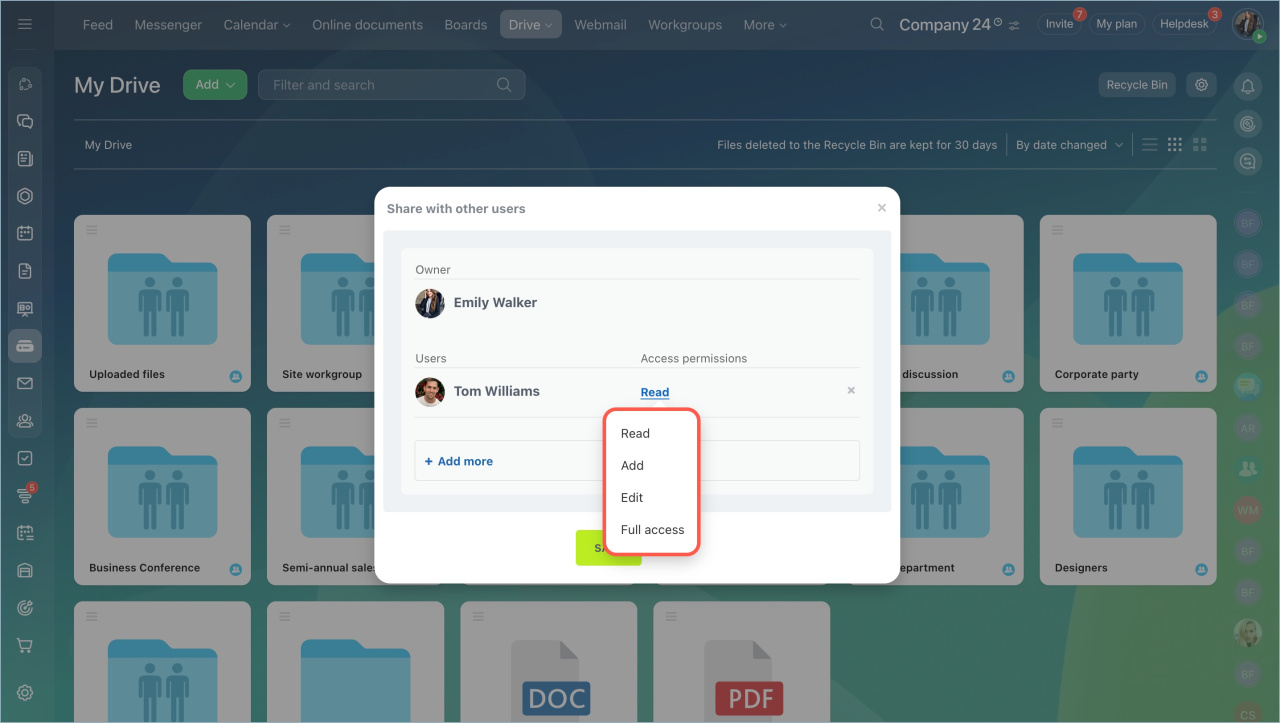1280x723 pixels.
Task: Open the calendar icon in left sidebar
Action: [x=25, y=233]
